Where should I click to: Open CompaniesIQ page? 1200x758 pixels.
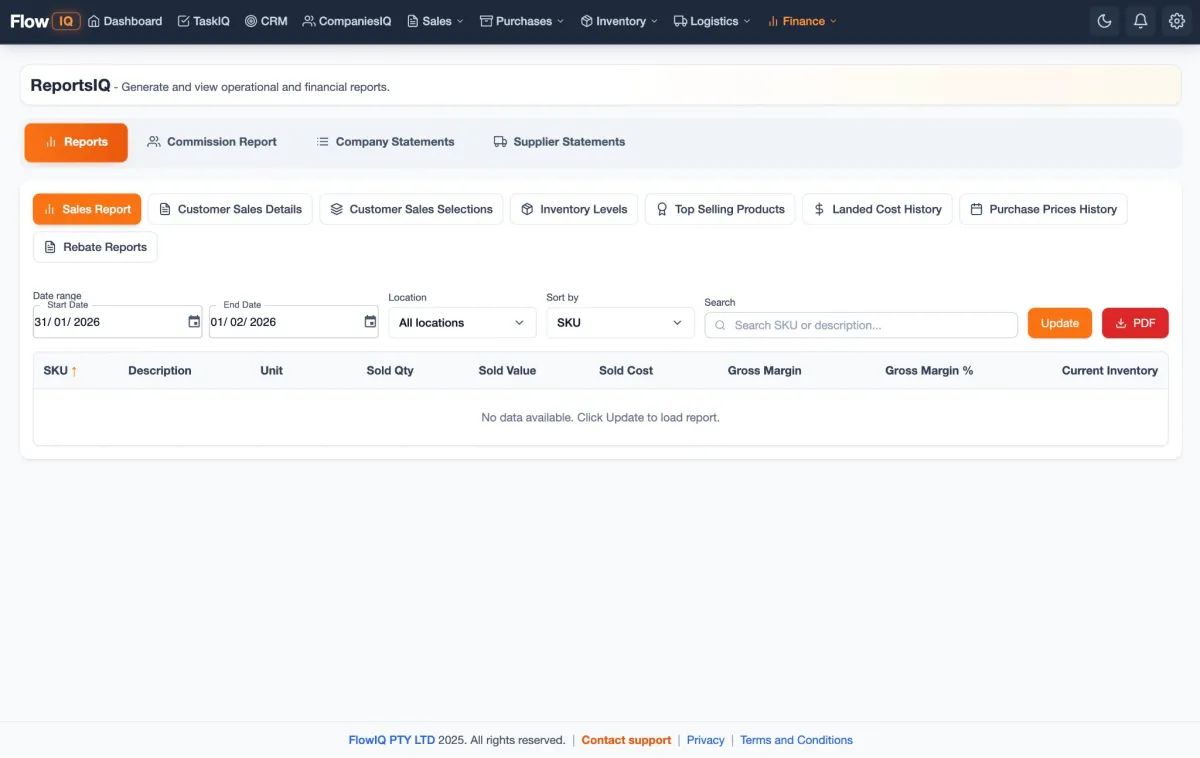click(x=347, y=21)
